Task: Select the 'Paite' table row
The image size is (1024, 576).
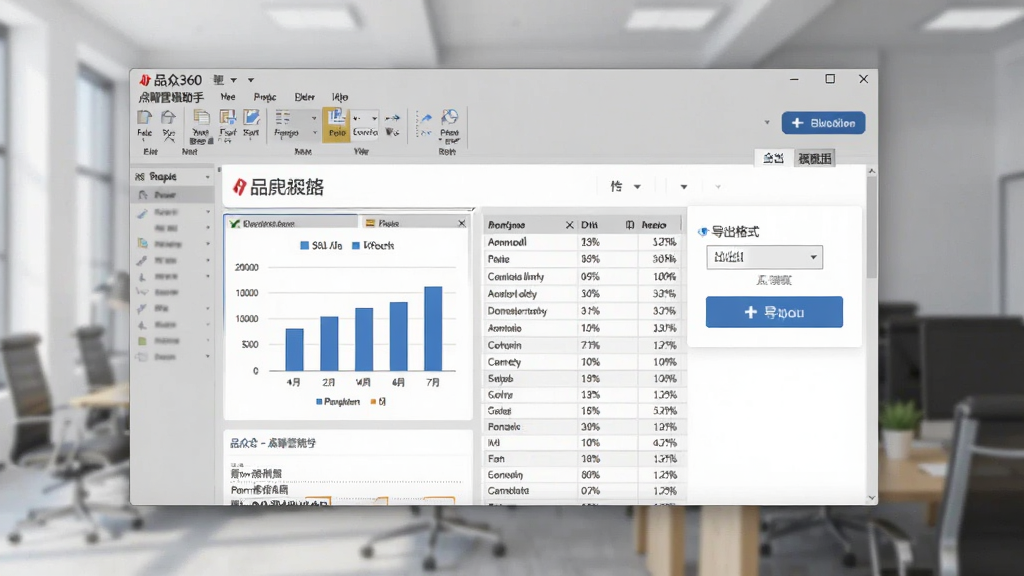Action: 583,259
